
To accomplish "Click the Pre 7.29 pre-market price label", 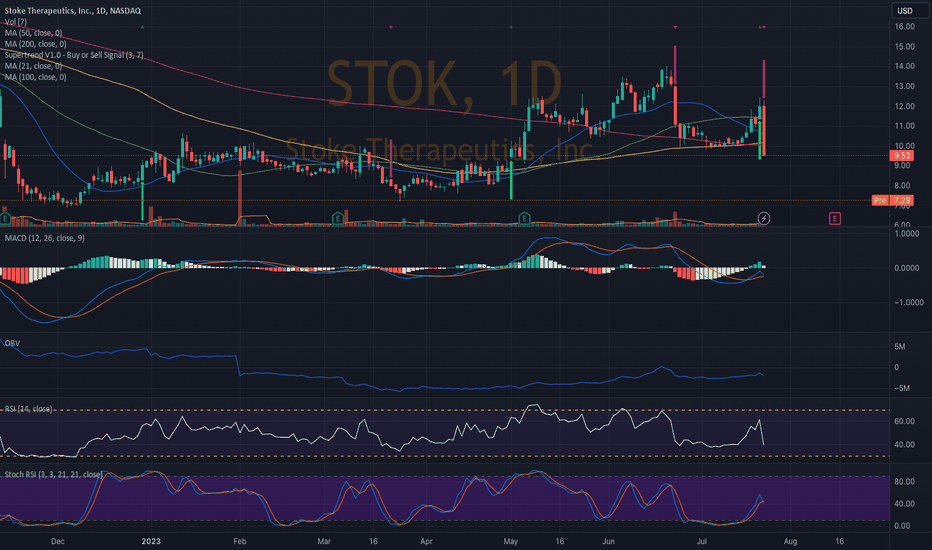I will click(893, 200).
